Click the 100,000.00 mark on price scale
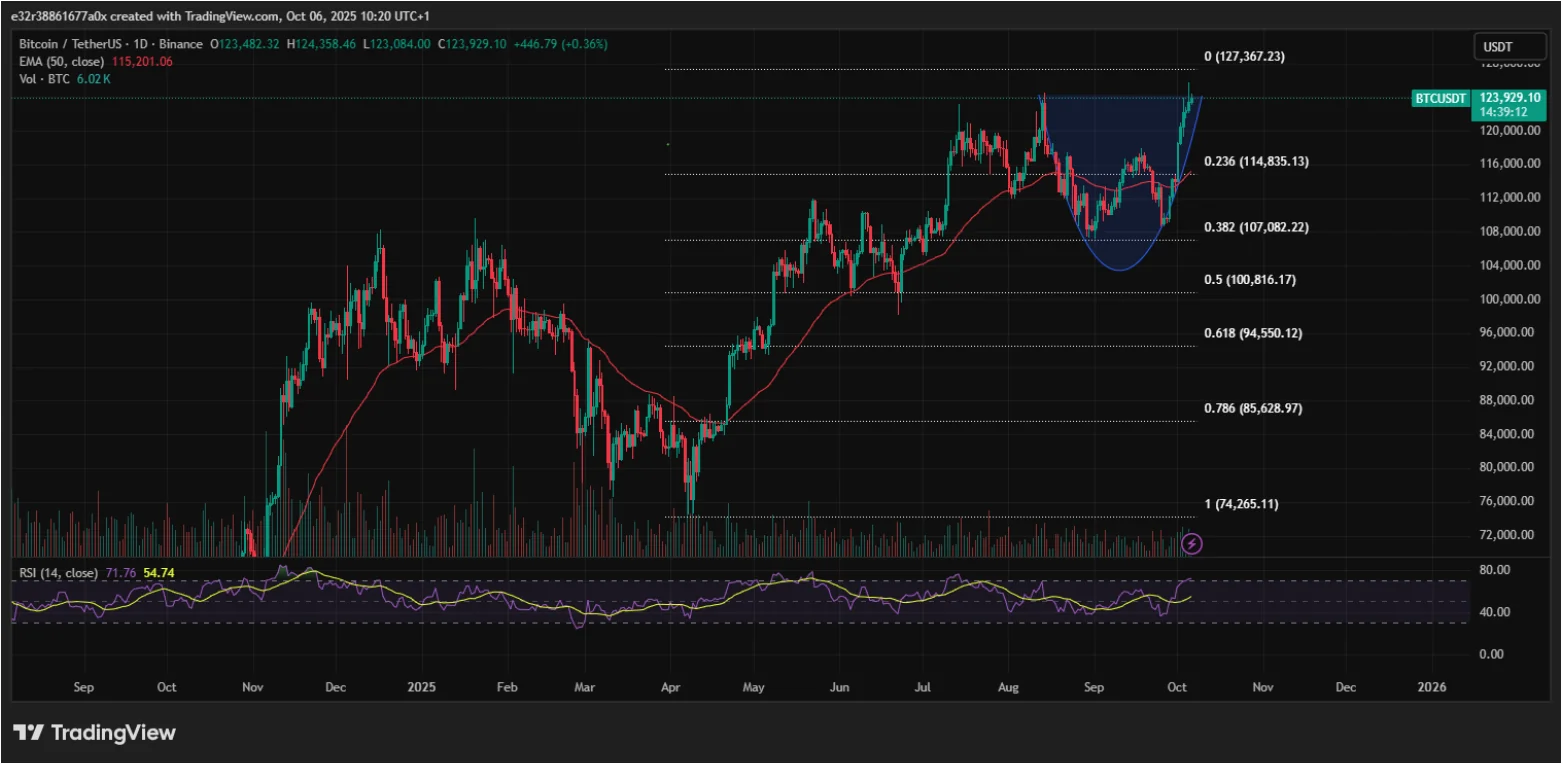This screenshot has height=764, width=1563. coord(1508,299)
